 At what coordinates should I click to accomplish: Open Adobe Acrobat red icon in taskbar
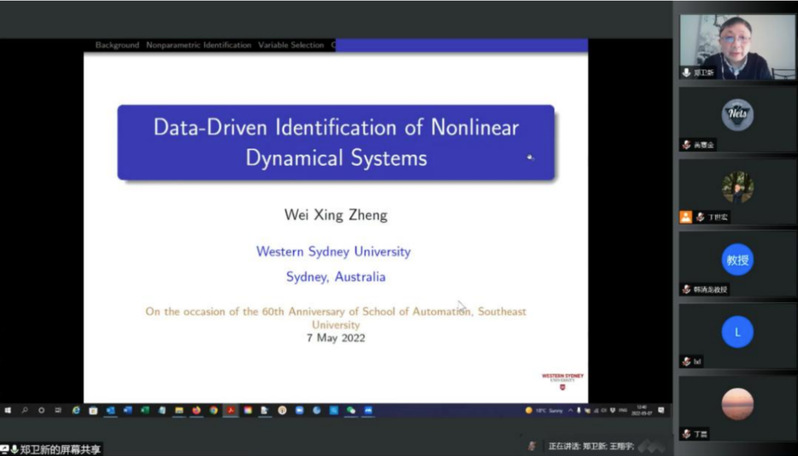click(230, 410)
